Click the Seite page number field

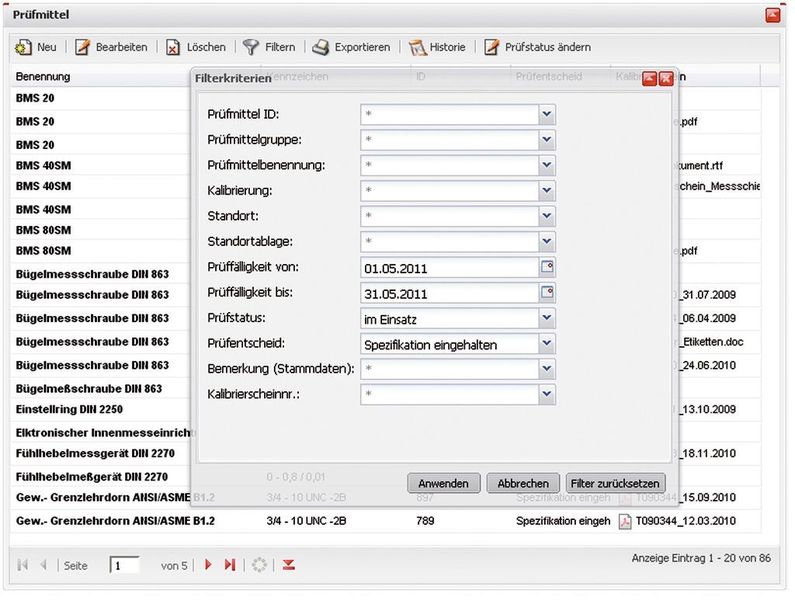tap(124, 565)
